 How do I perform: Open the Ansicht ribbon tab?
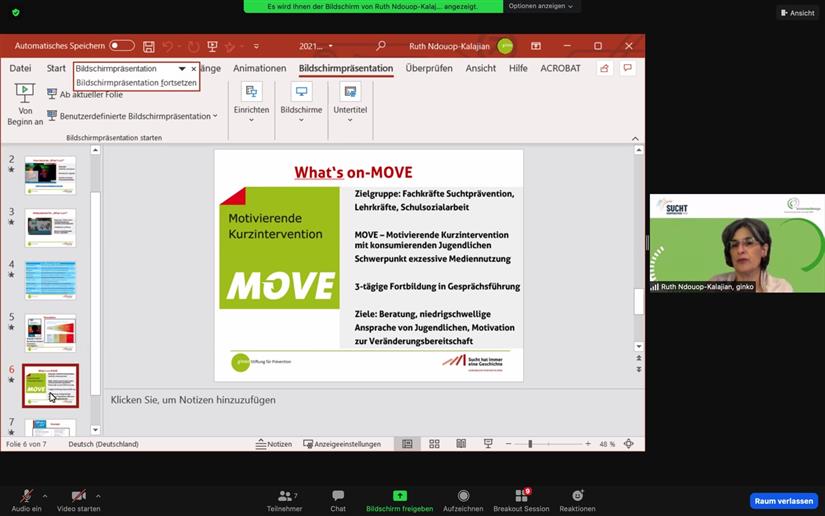click(480, 68)
